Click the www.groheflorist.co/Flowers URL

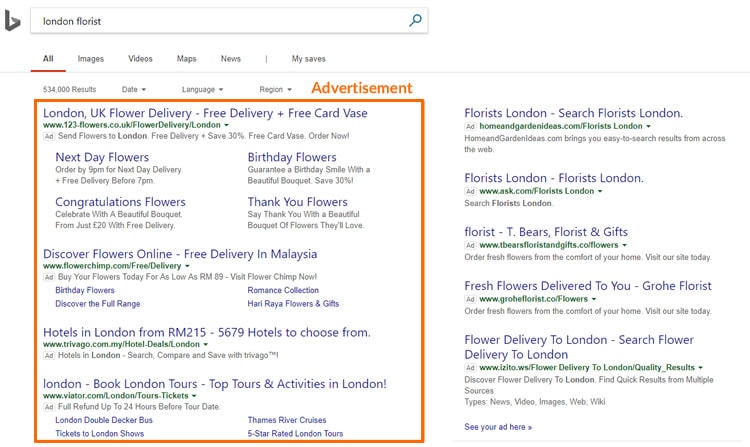534,299
